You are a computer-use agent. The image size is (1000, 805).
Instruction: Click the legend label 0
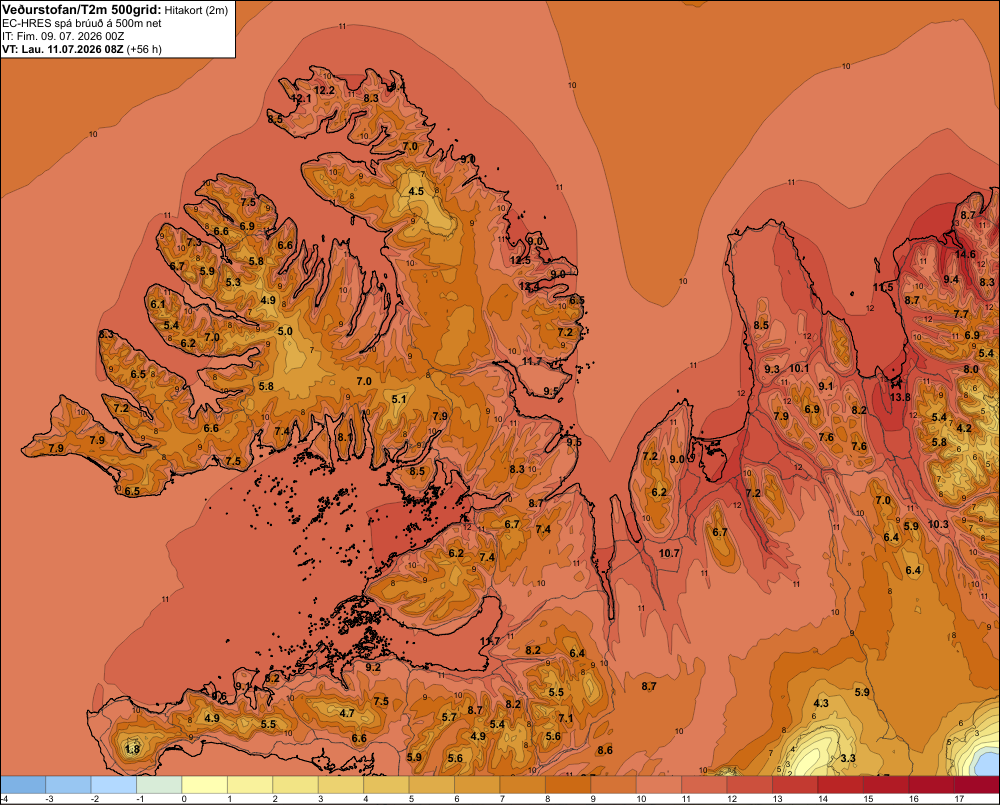(x=184, y=799)
